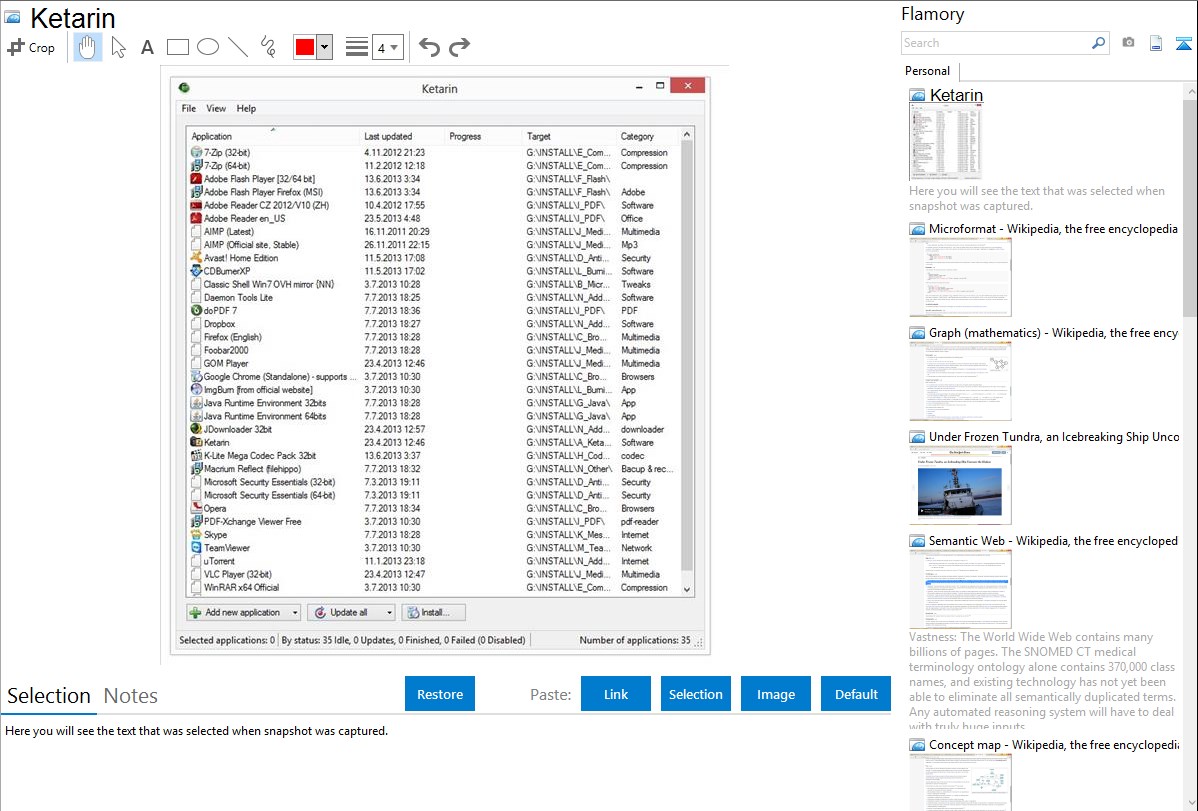This screenshot has height=811, width=1198.
Task: Open the Microformat Wikipedia snapshot thumbnail
Action: (960, 277)
